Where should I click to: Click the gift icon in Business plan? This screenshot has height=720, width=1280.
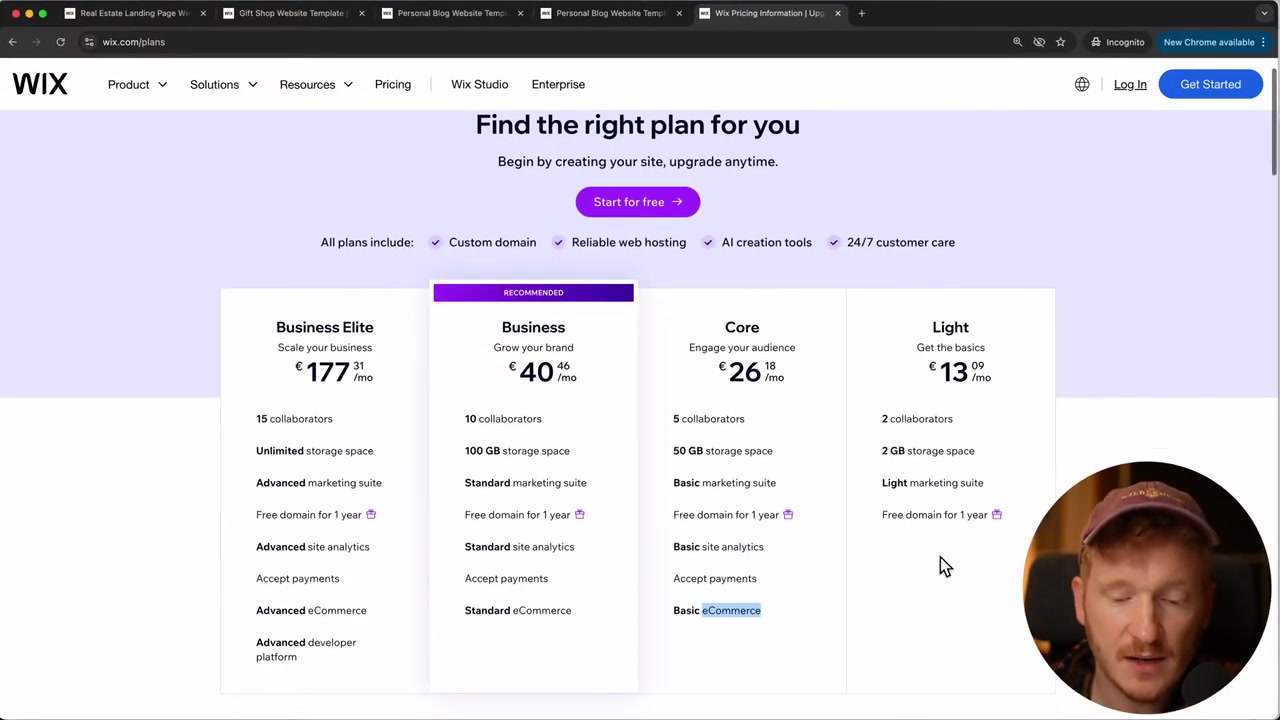click(579, 514)
